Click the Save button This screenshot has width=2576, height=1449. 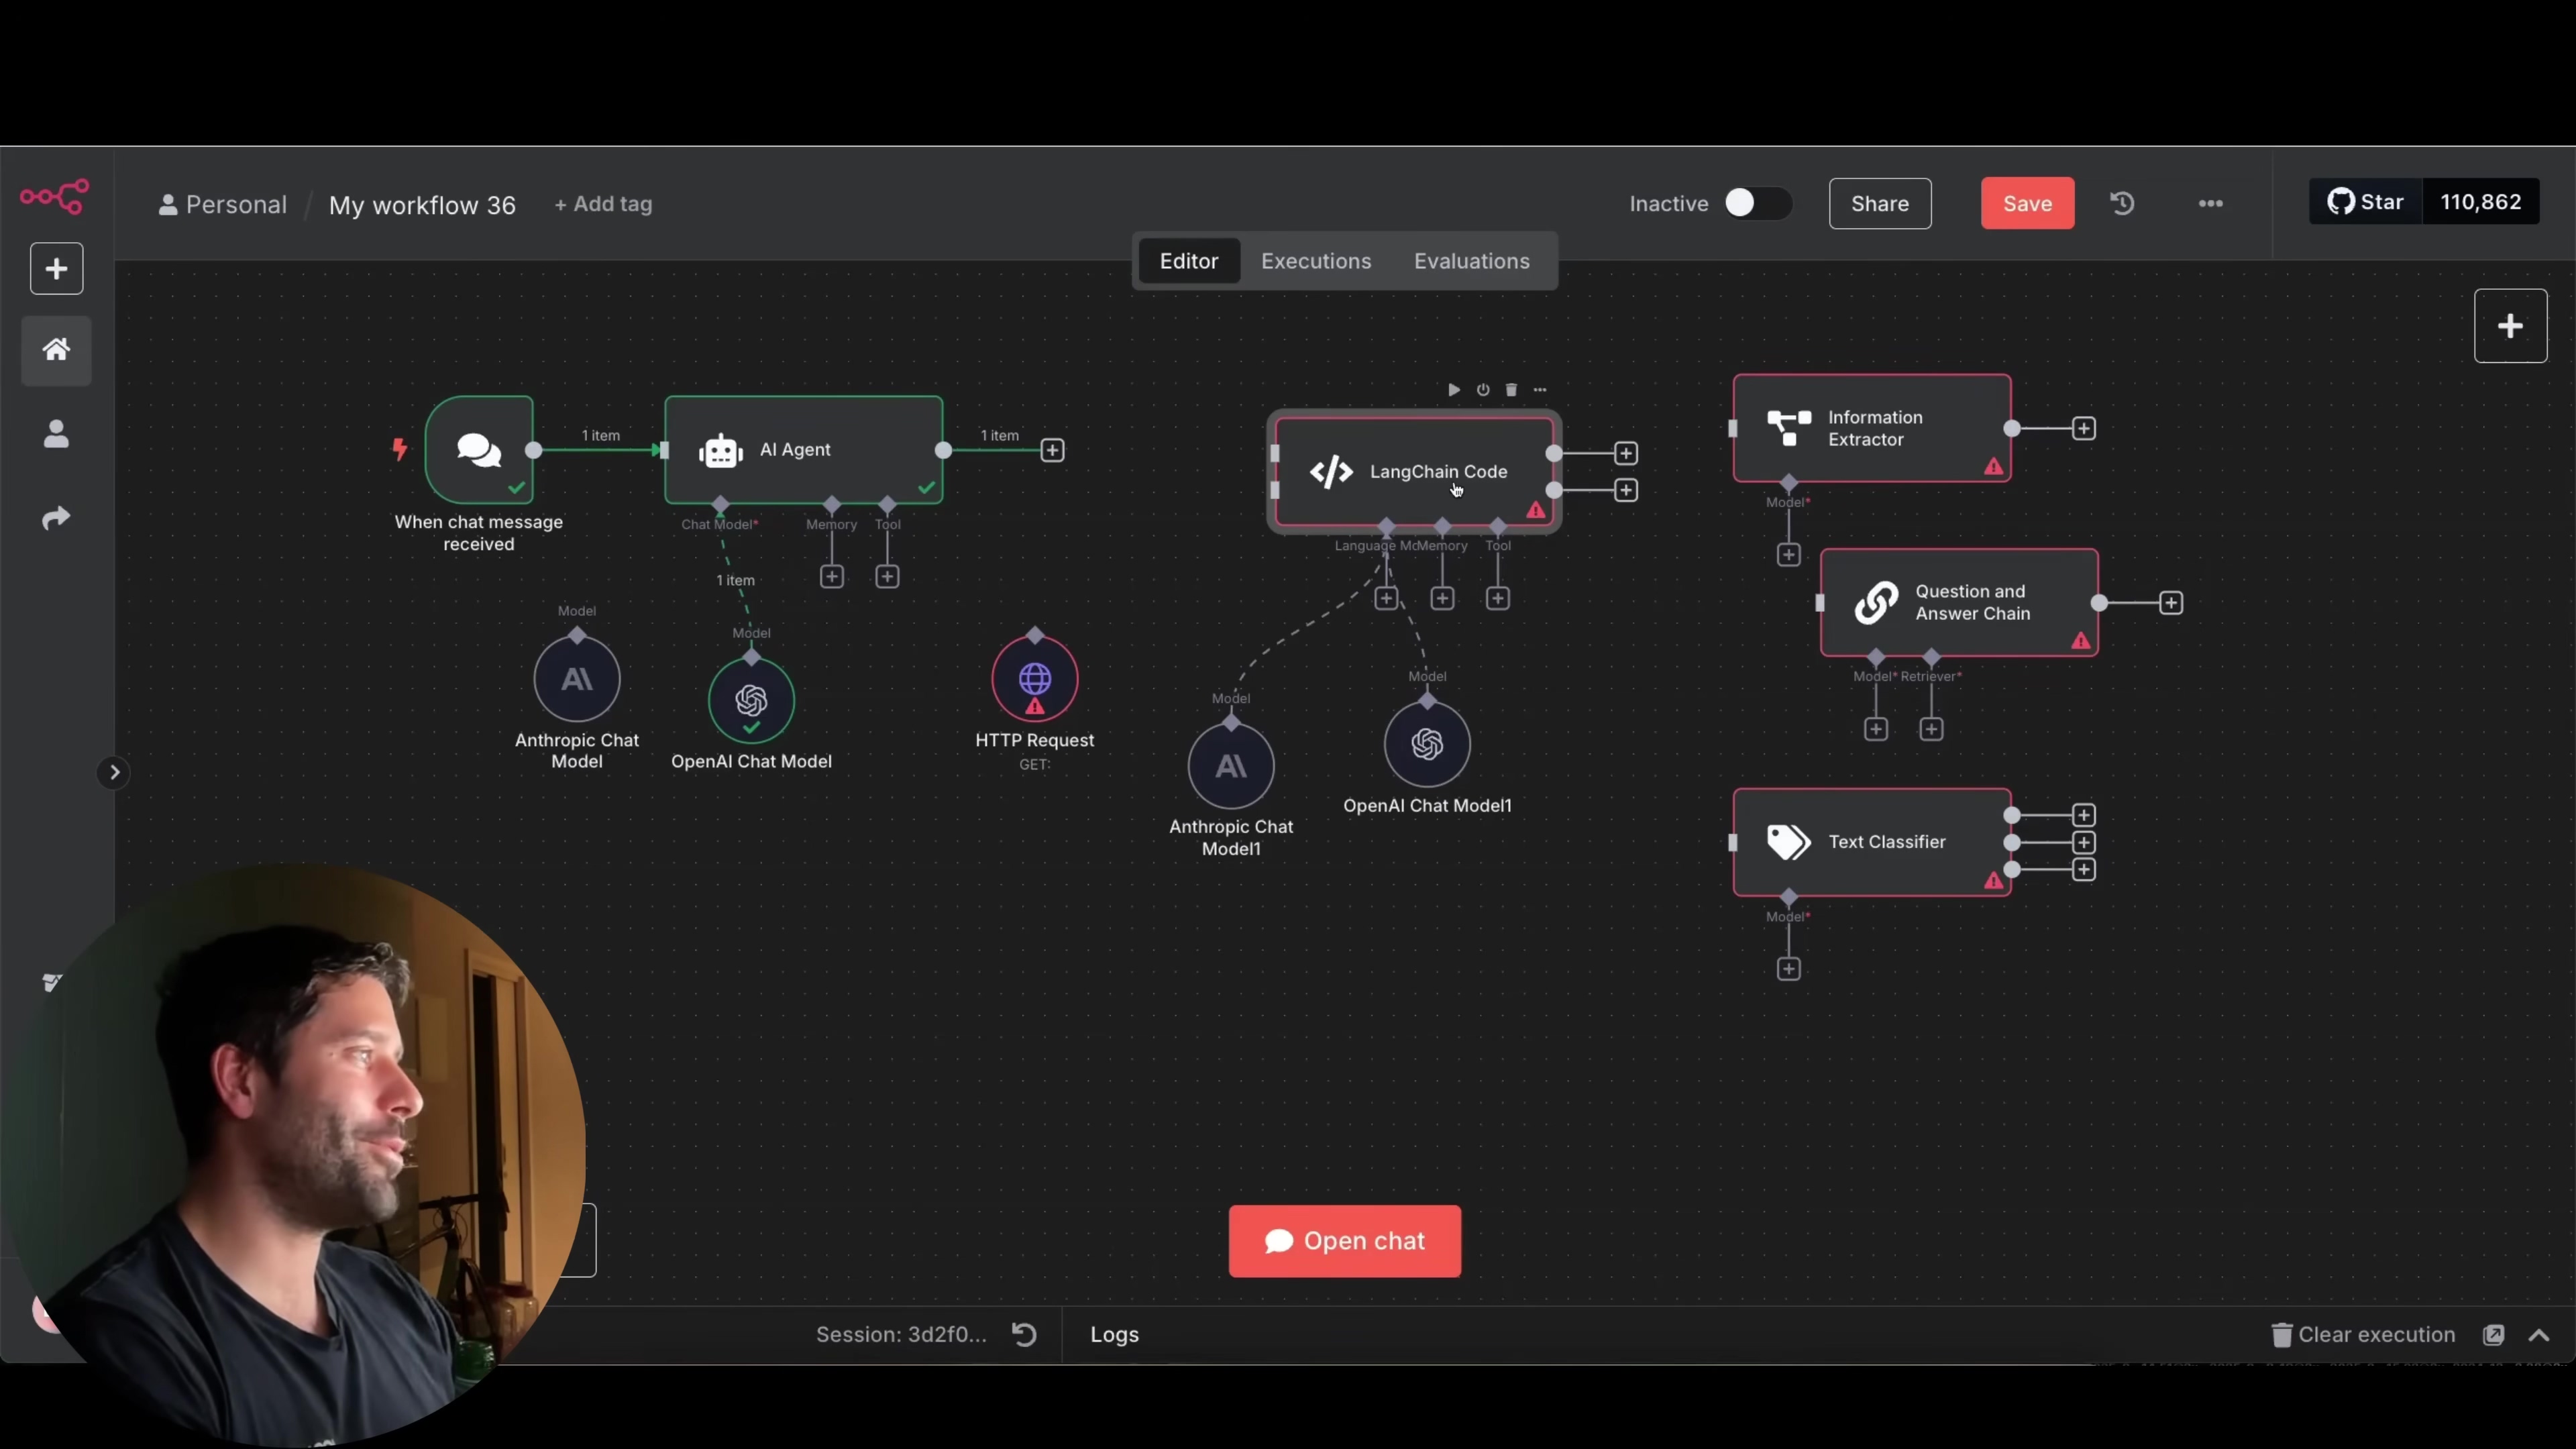pyautogui.click(x=2027, y=203)
